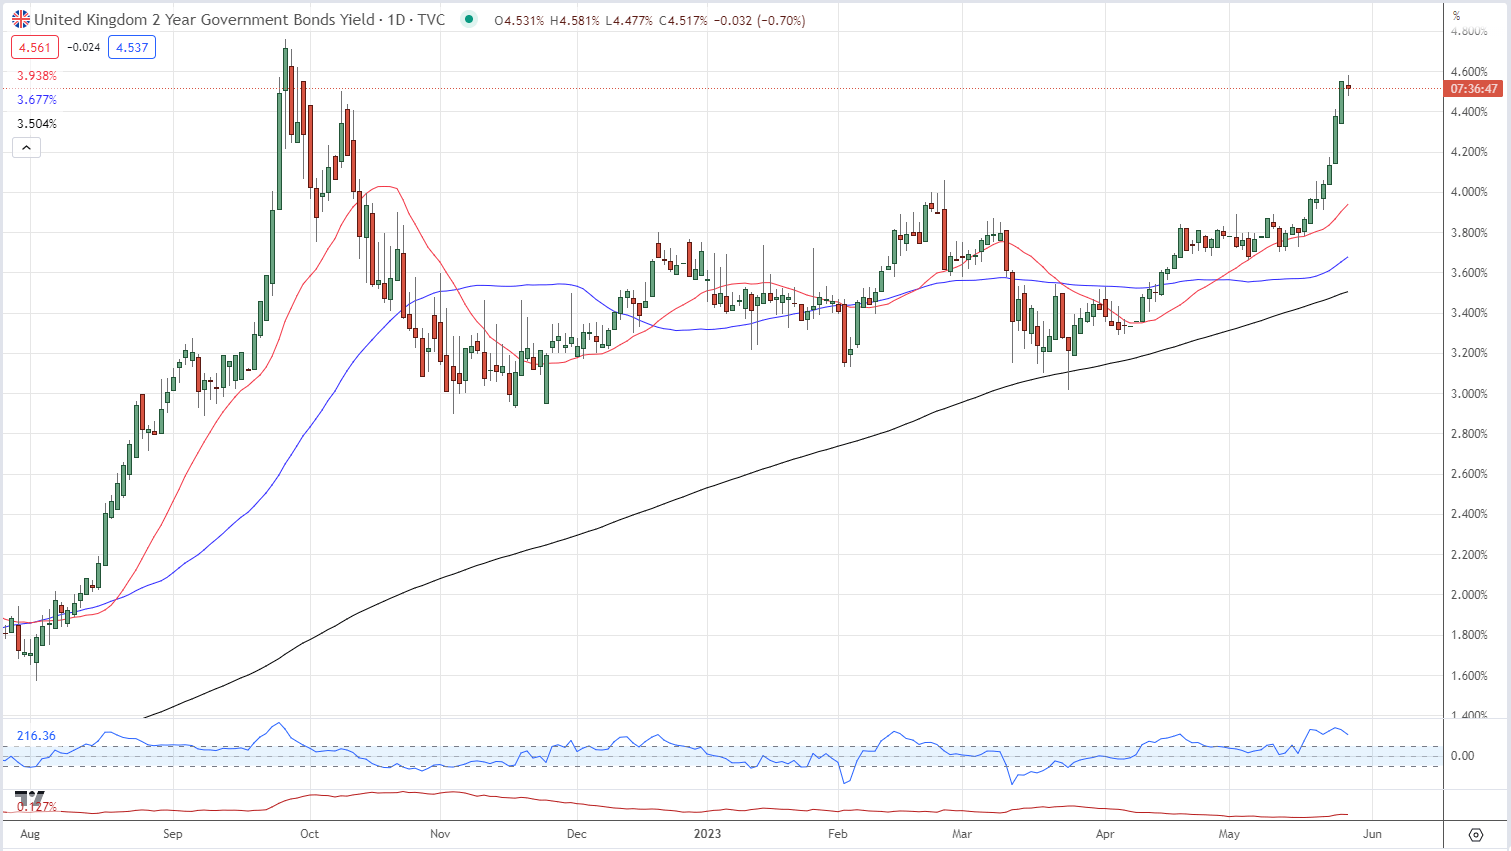This screenshot has height=851, width=1511.
Task: Click the 2.000% price axis label
Action: pyautogui.click(x=1469, y=595)
